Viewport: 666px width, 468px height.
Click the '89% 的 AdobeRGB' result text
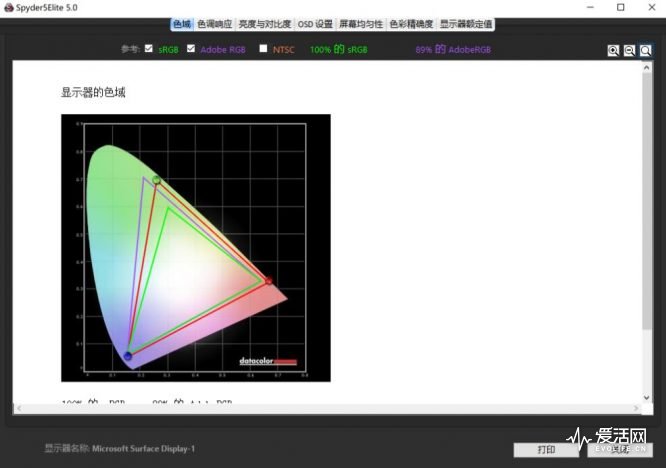(453, 49)
